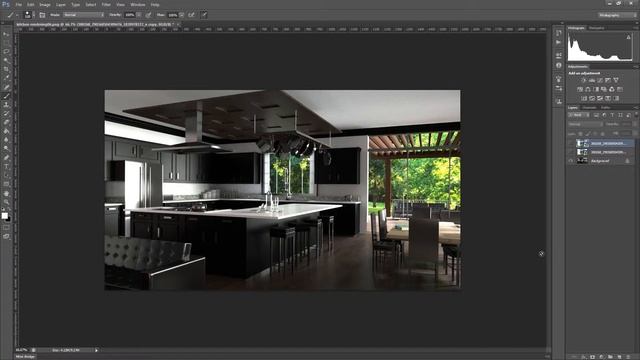
Task: Click the brush Opacity value field
Action: [130, 15]
